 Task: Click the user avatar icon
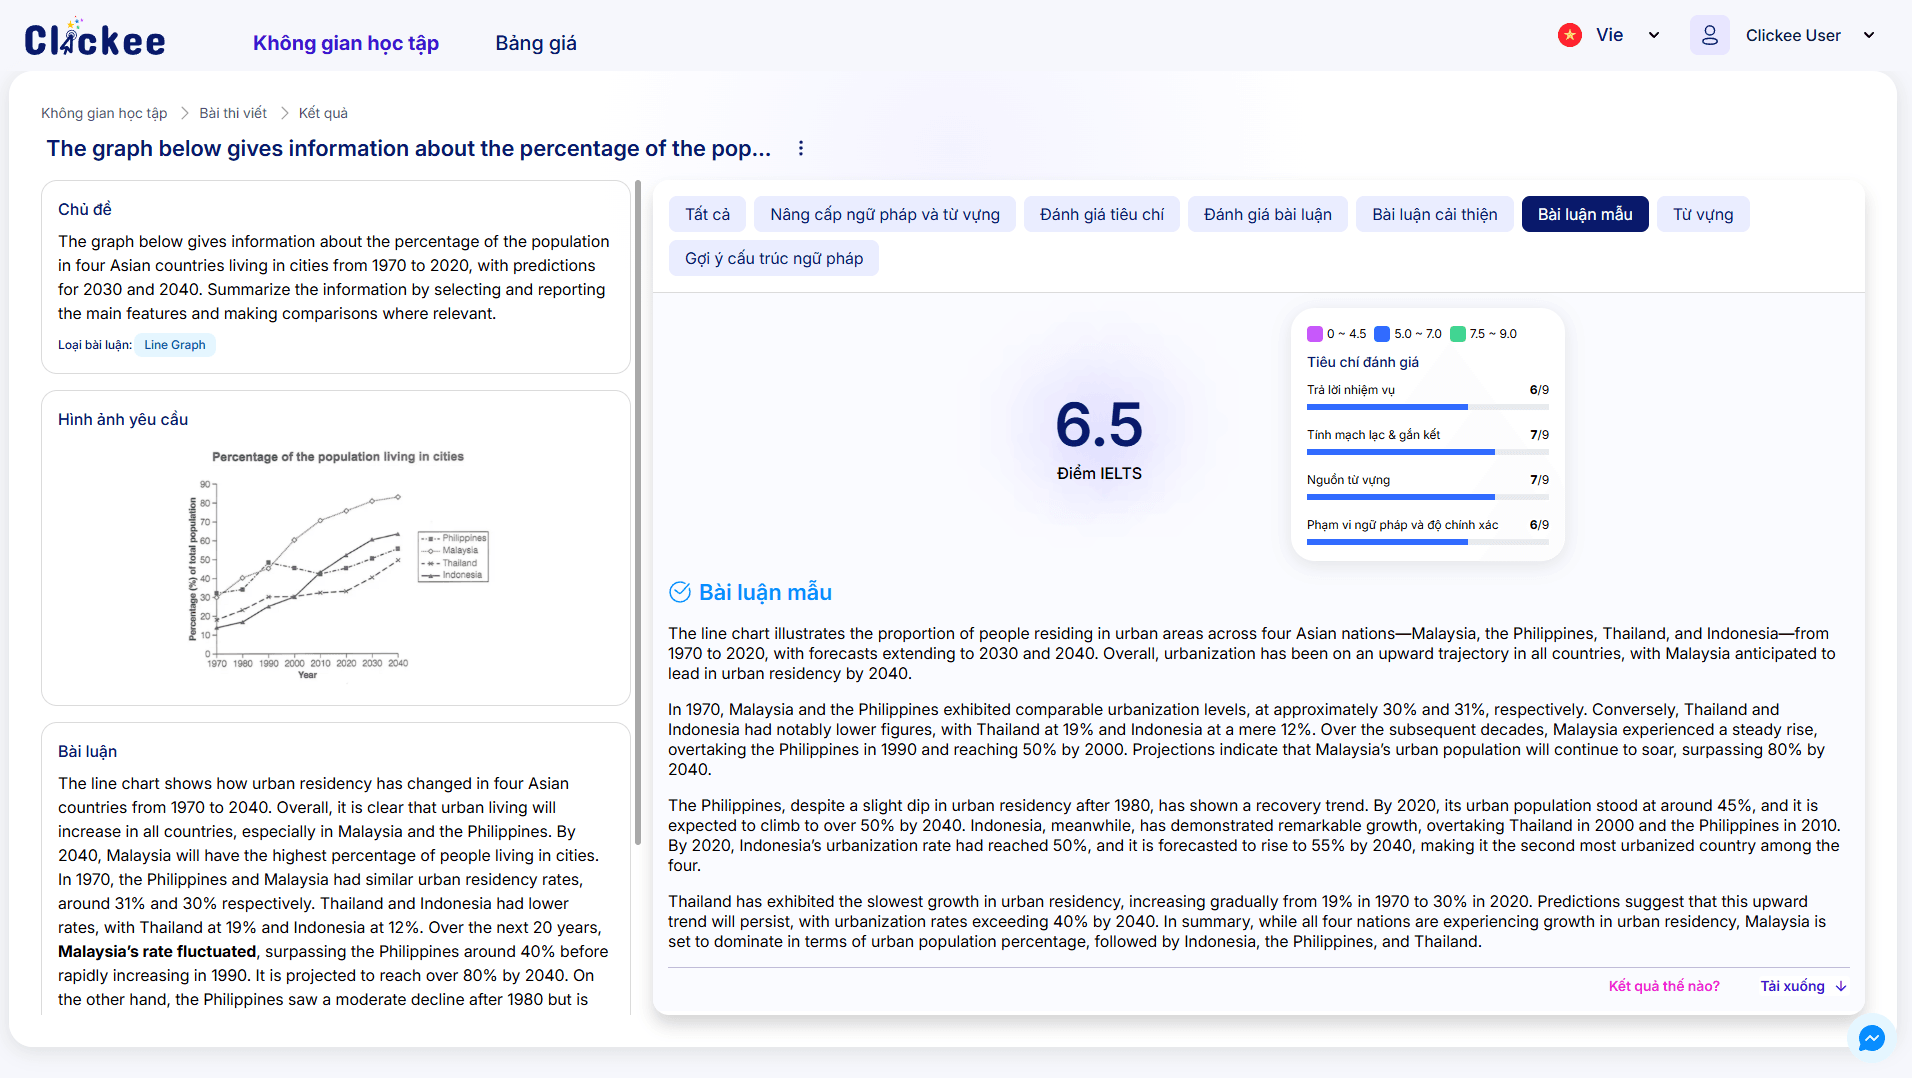click(x=1710, y=35)
